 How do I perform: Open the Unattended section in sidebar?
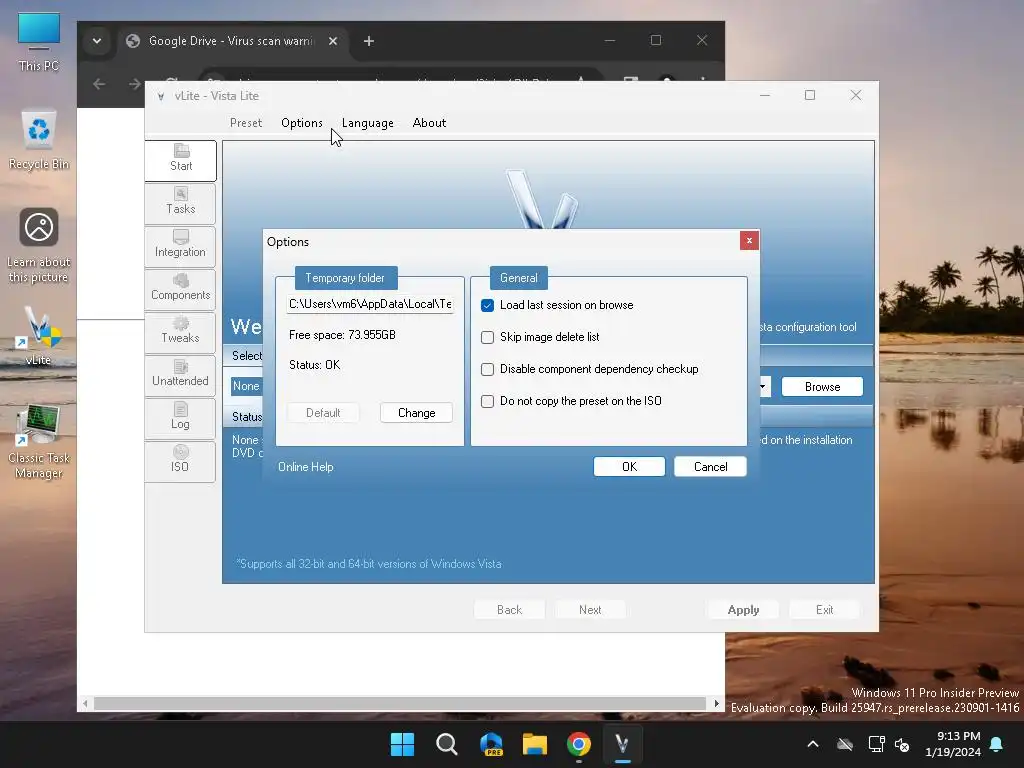pos(181,376)
